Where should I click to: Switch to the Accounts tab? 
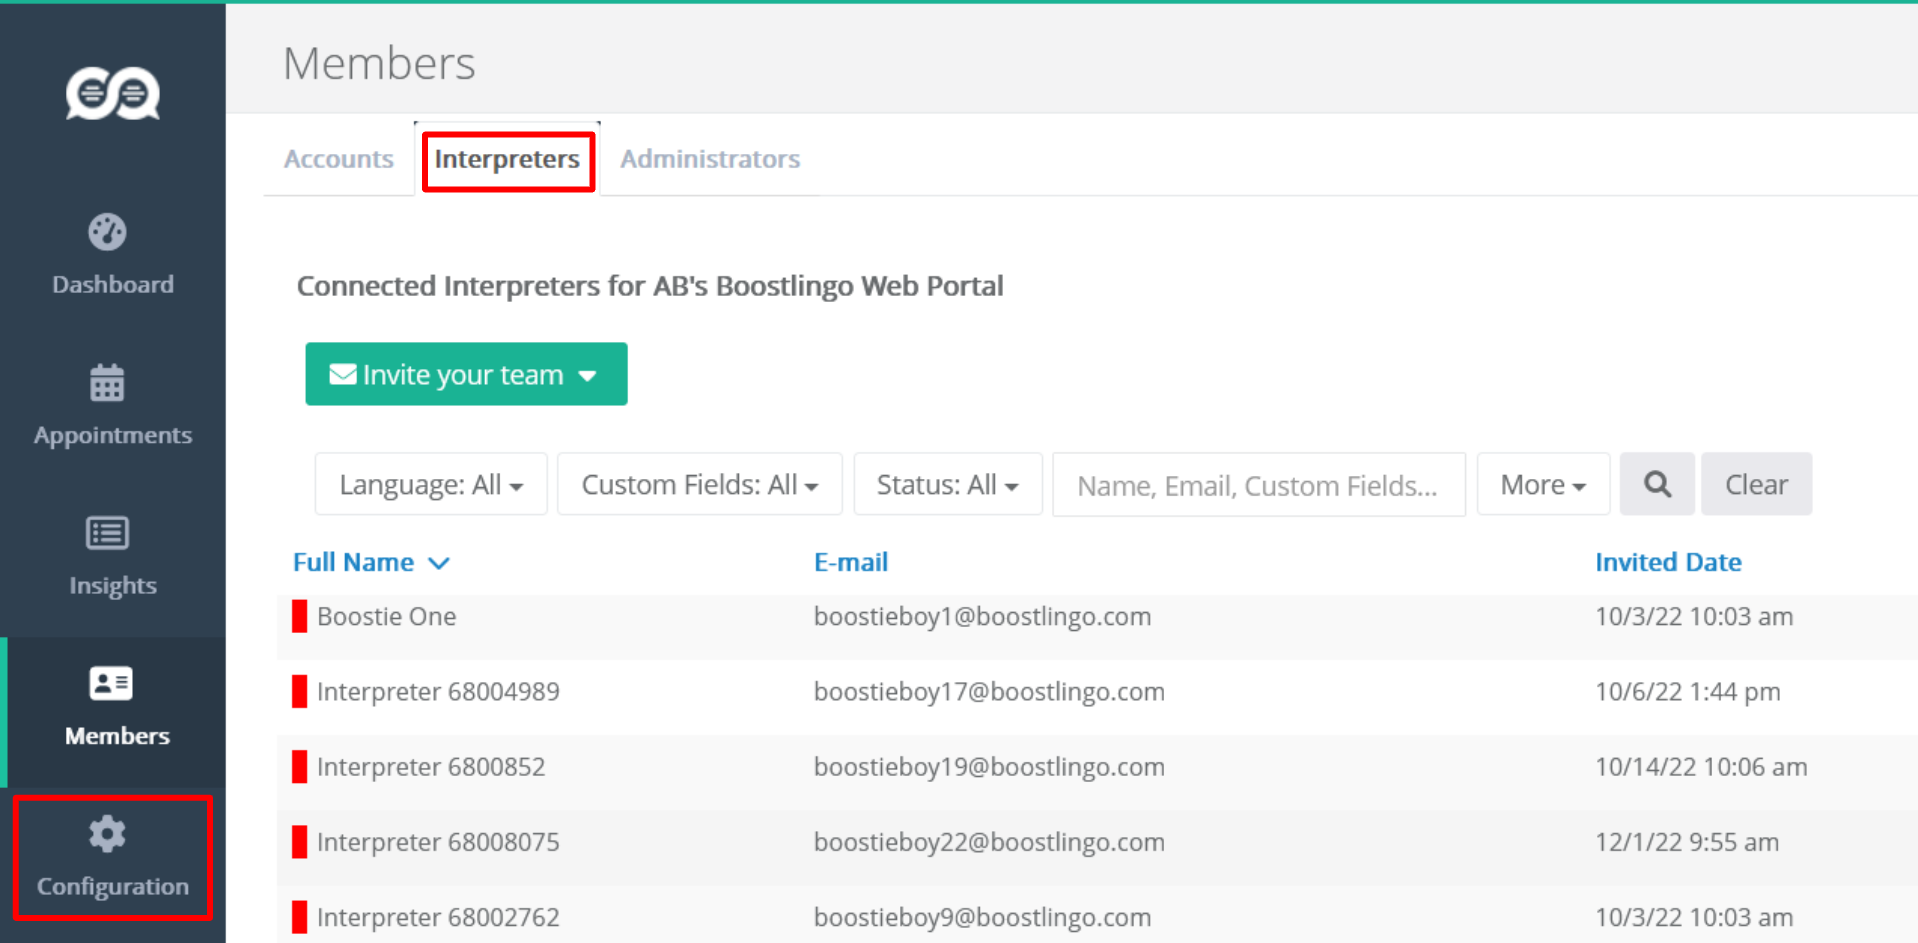click(x=339, y=159)
